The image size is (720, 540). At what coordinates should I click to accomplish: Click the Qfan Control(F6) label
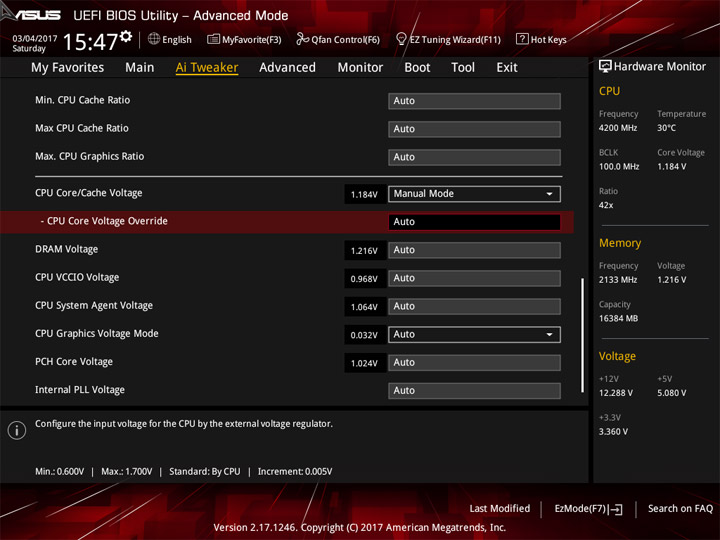coord(345,39)
